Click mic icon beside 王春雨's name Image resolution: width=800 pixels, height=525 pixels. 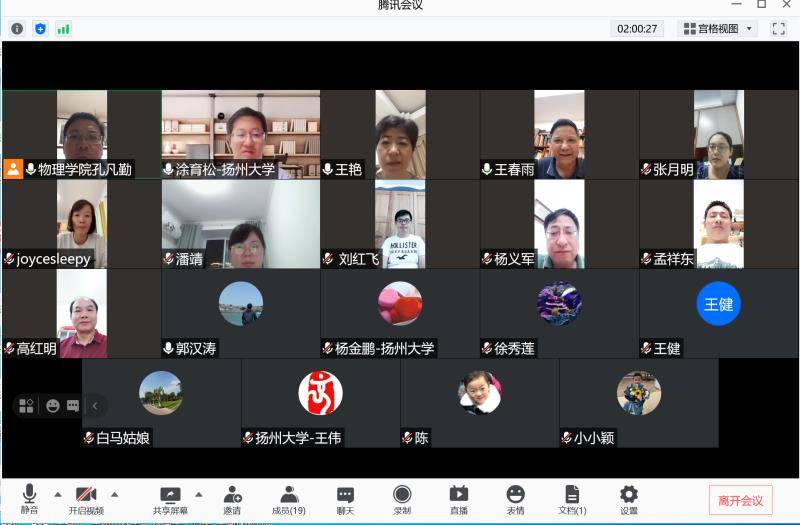[x=487, y=169]
